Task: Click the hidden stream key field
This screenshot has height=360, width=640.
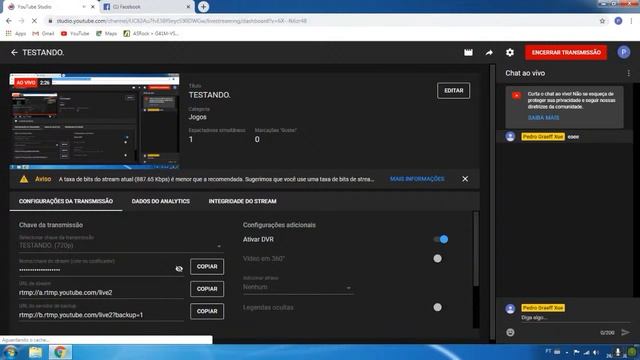Action: point(96,270)
